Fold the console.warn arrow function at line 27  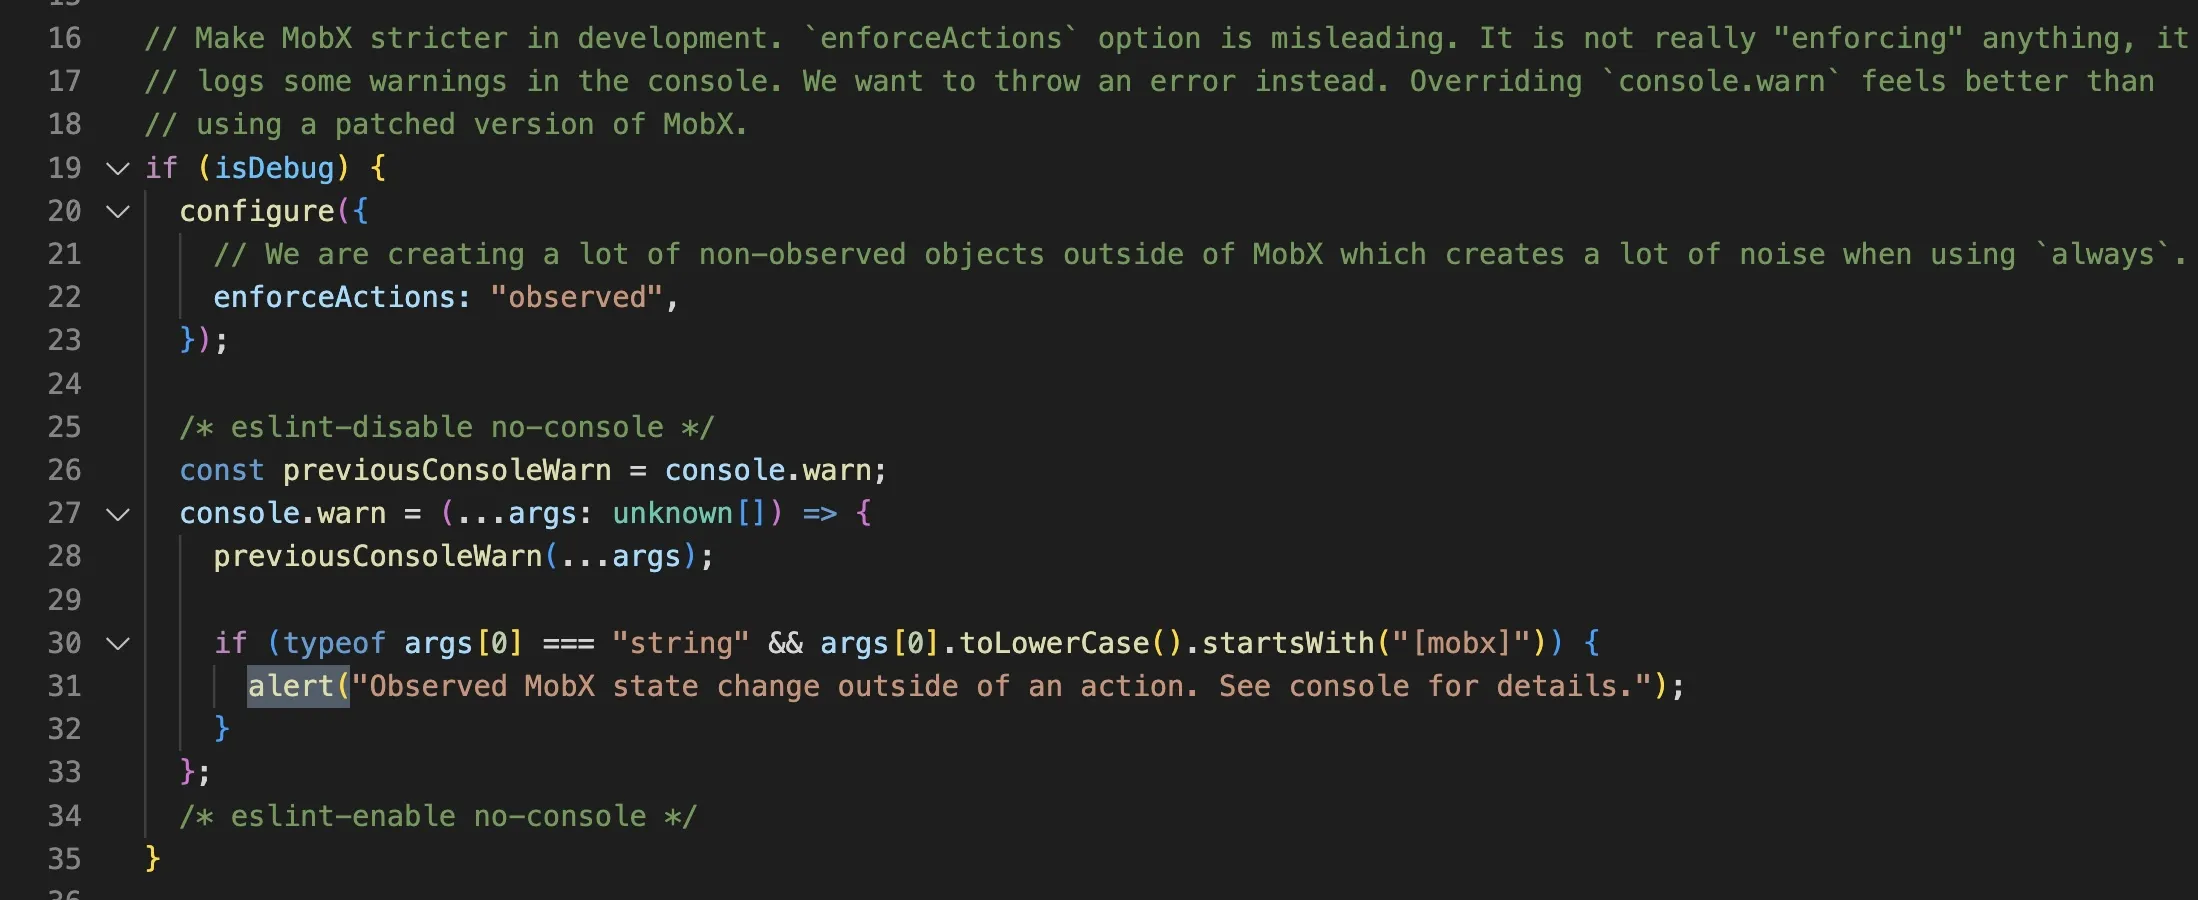[x=118, y=514]
